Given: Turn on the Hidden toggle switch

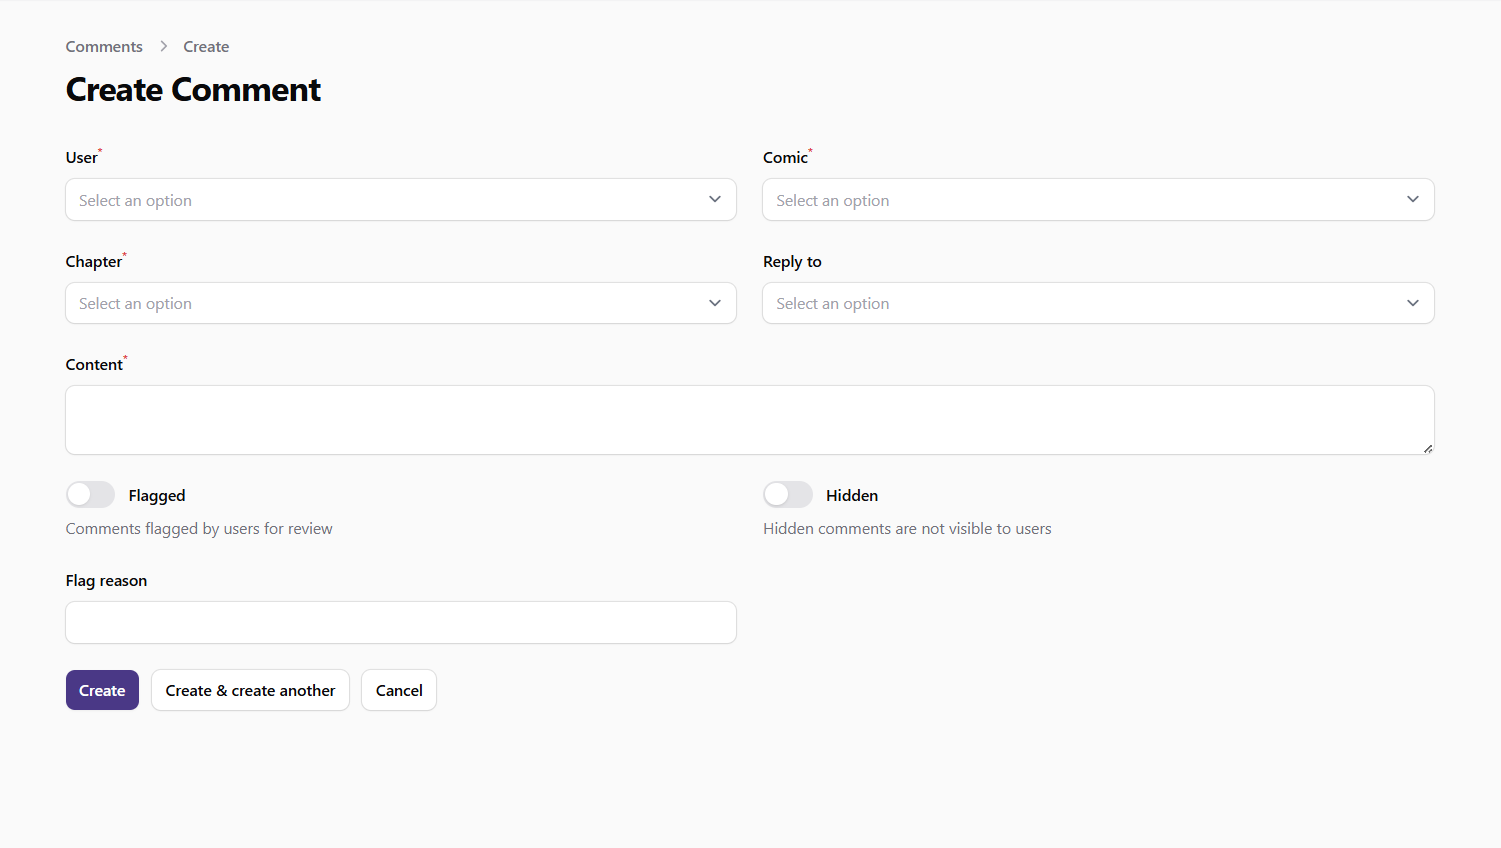Looking at the screenshot, I should point(788,495).
